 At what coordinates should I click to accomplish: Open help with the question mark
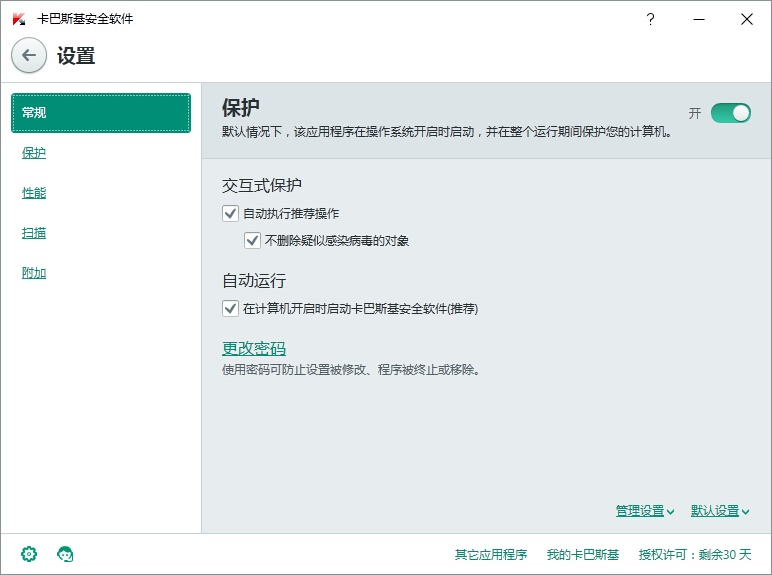[650, 19]
